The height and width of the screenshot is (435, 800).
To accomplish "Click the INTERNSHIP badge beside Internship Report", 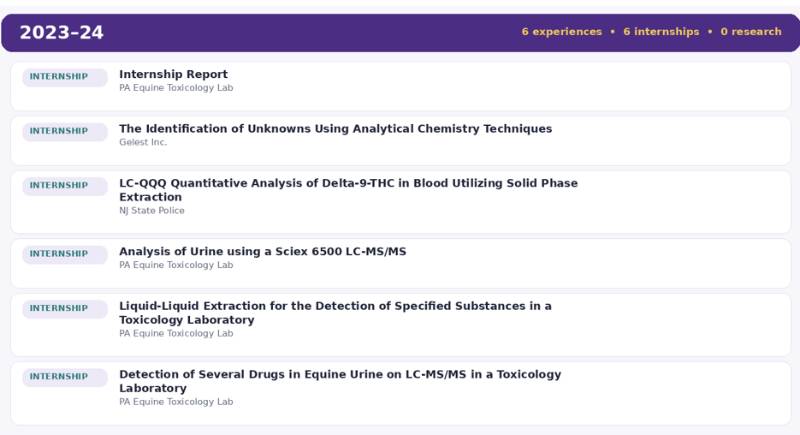I will coord(65,77).
